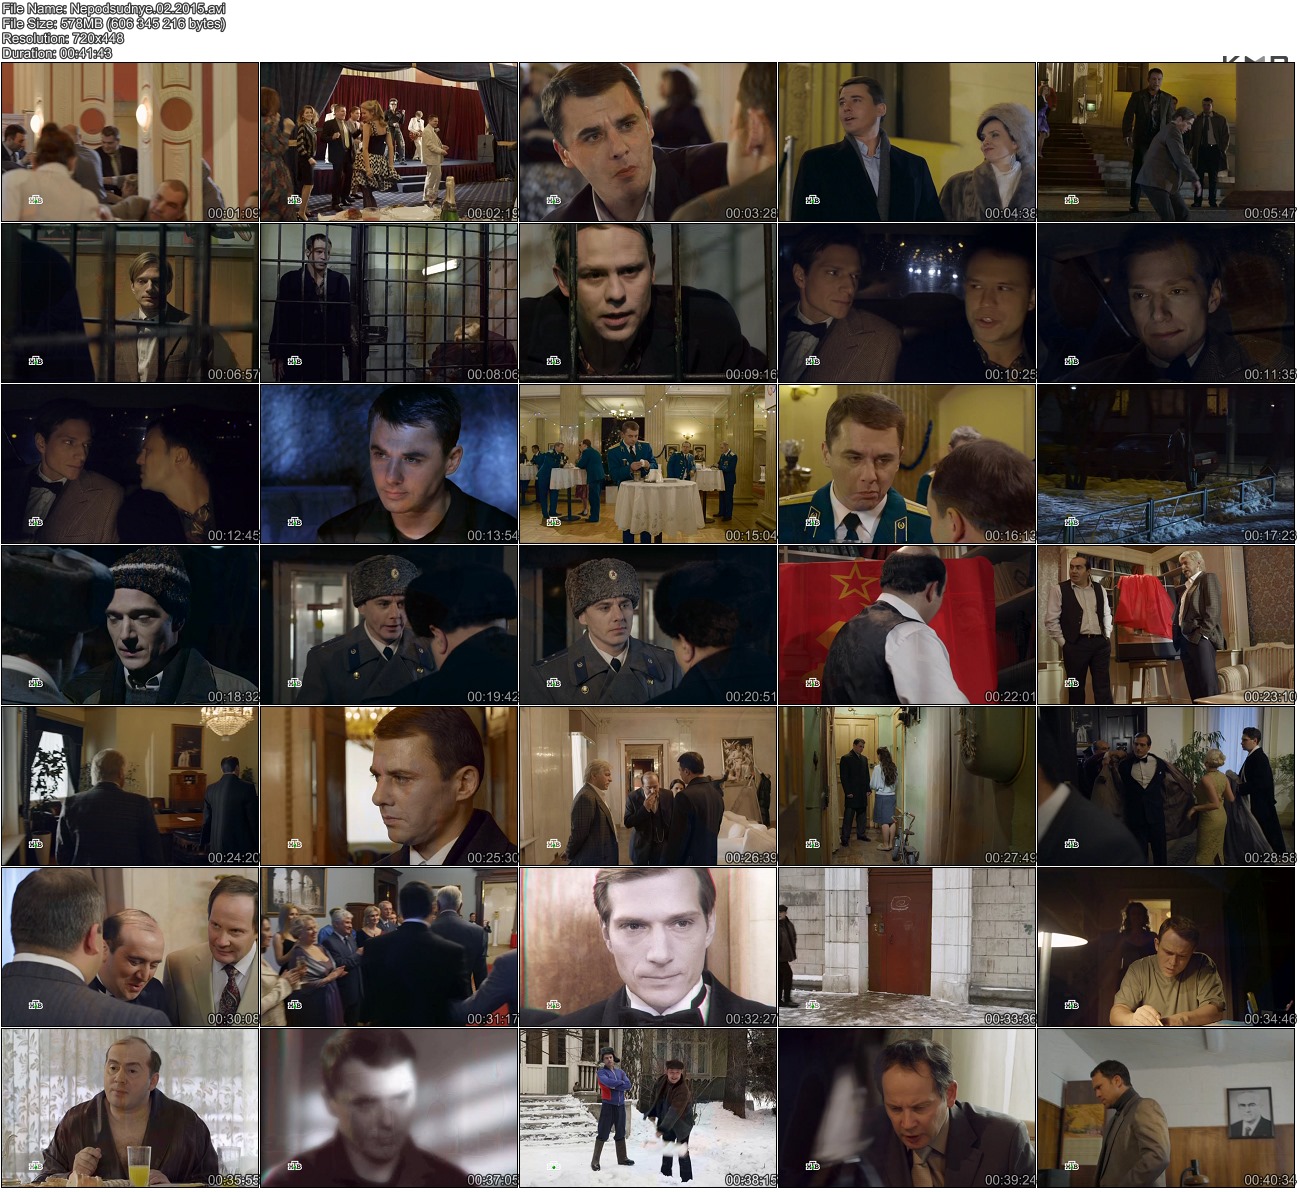Open the snowy night street frame 00:17:23
The height and width of the screenshot is (1192, 1300).
[1166, 464]
